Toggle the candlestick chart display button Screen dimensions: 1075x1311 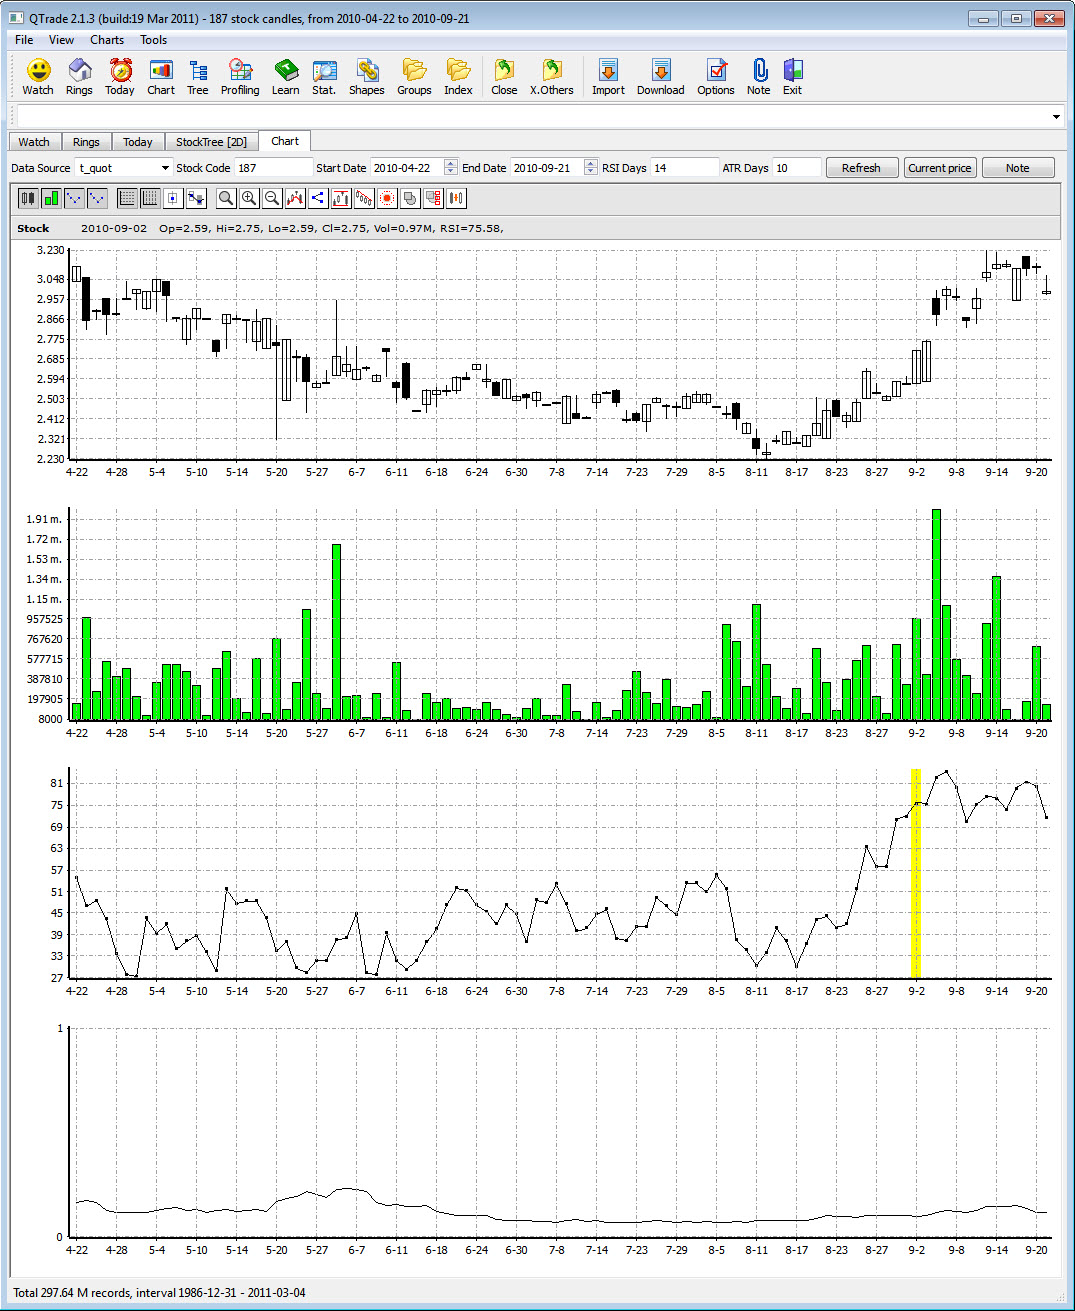click(x=28, y=198)
